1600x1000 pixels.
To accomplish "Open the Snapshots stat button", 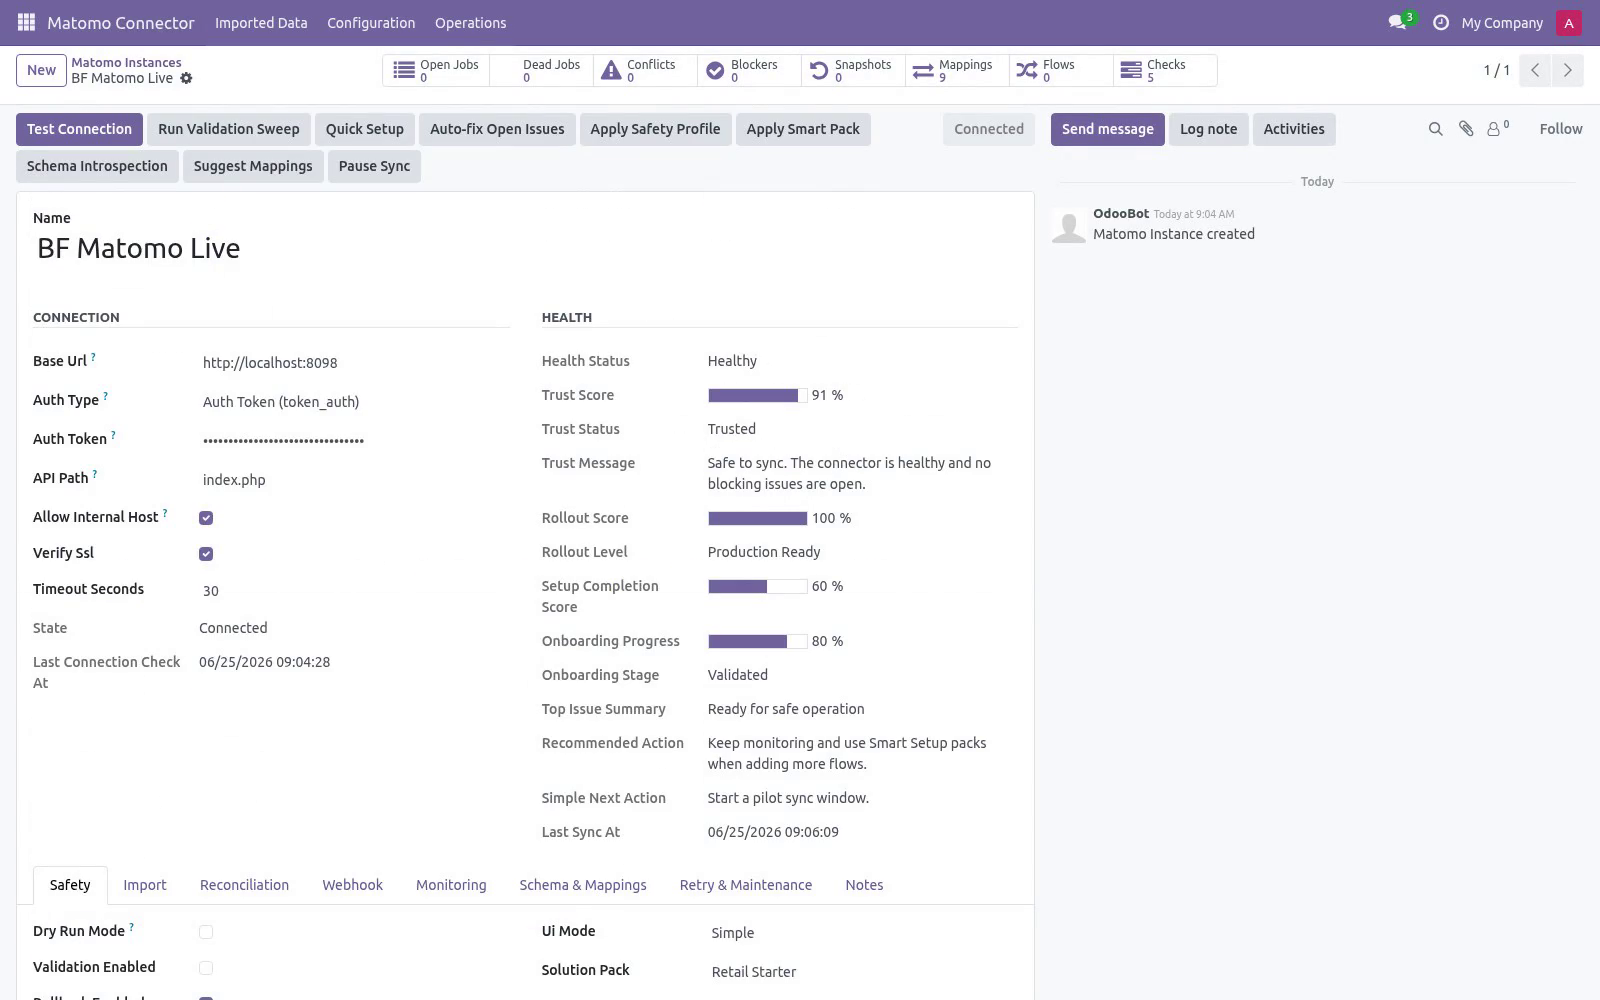I will [853, 70].
